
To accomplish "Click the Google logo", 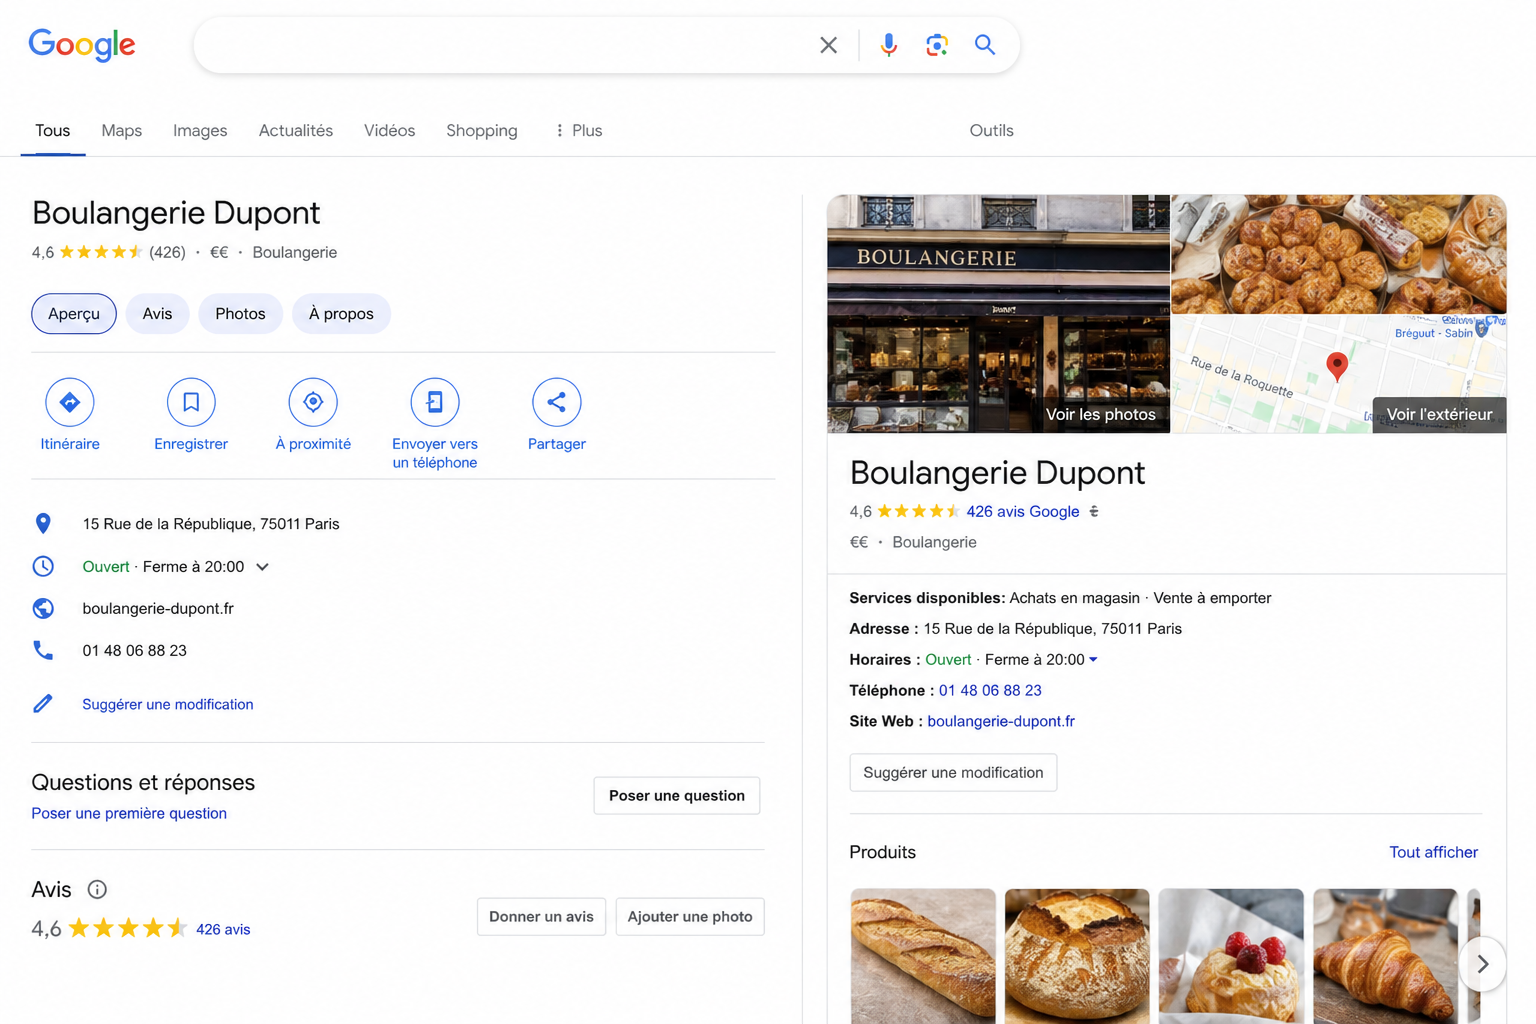I will coord(82,44).
